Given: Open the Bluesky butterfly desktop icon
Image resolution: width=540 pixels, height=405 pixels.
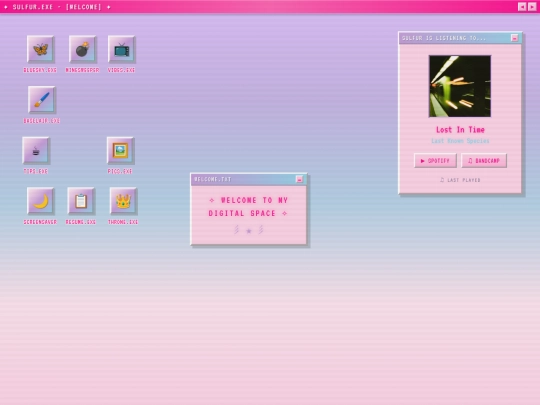Looking at the screenshot, I should point(40,49).
